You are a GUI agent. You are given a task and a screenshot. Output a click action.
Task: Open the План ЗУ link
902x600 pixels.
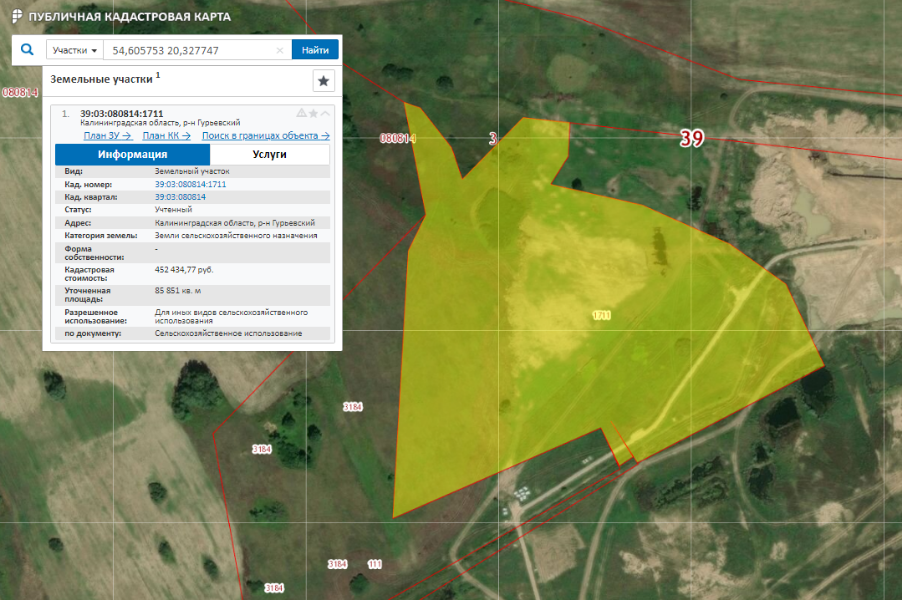107,135
